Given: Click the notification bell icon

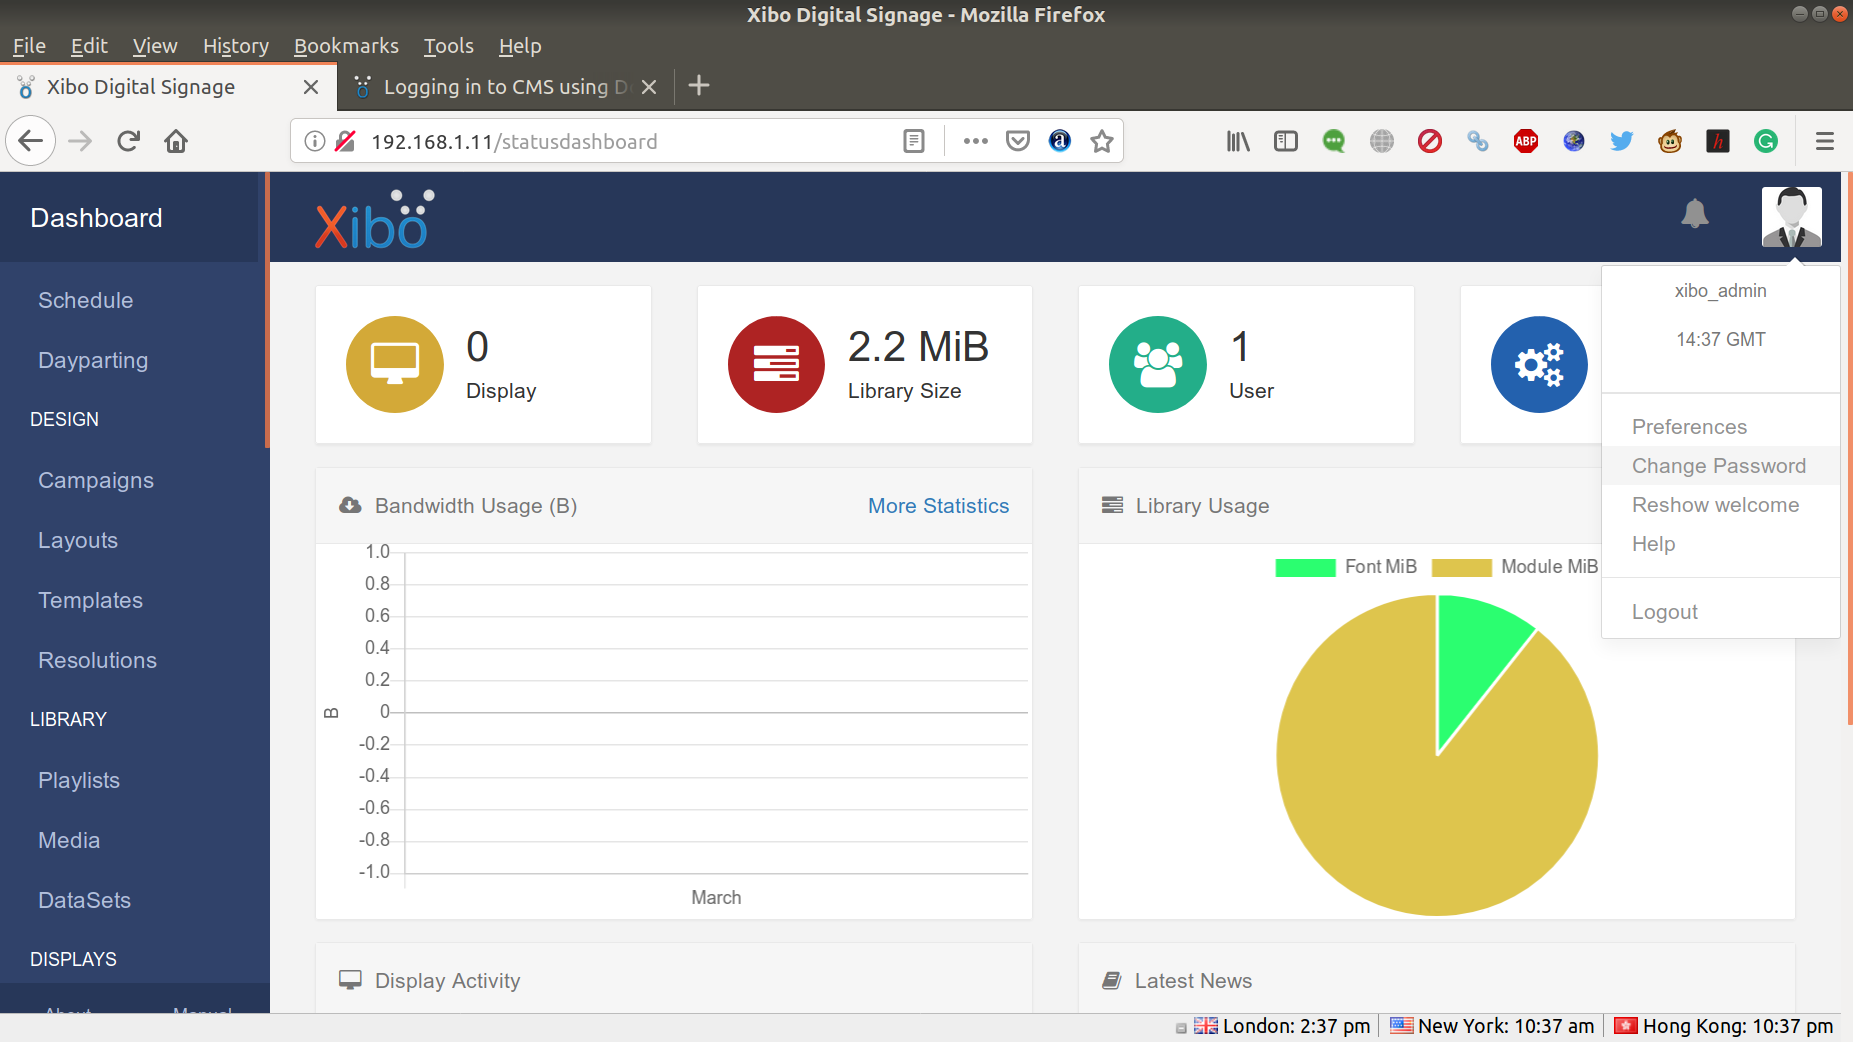Looking at the screenshot, I should pos(1694,213).
